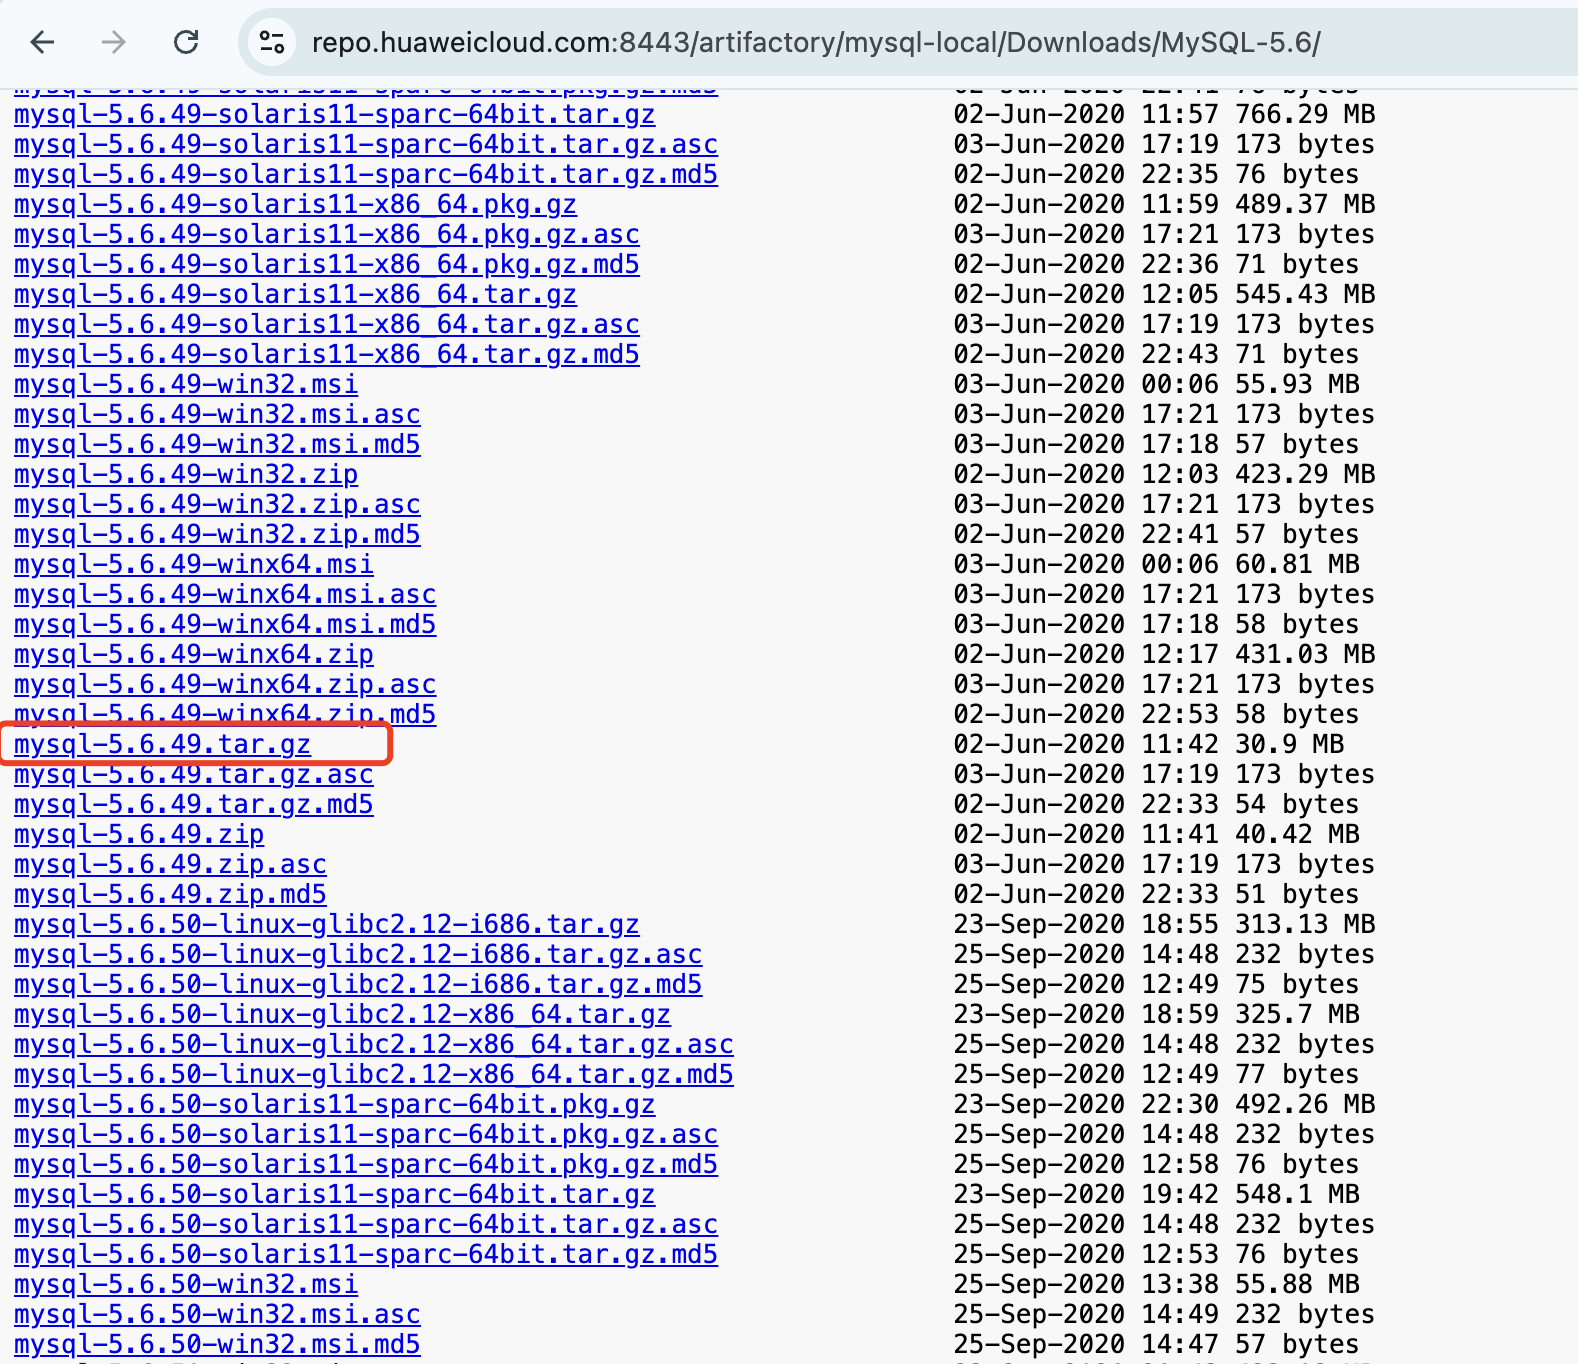The width and height of the screenshot is (1578, 1364).
Task: Download mysql-5.6.49-solaris11-sparc-64bit.tar.gz
Action: pyautogui.click(x=334, y=114)
